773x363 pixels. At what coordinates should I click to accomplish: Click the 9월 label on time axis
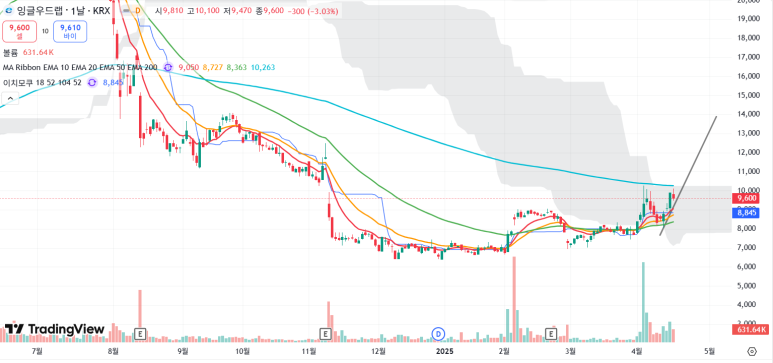click(183, 351)
